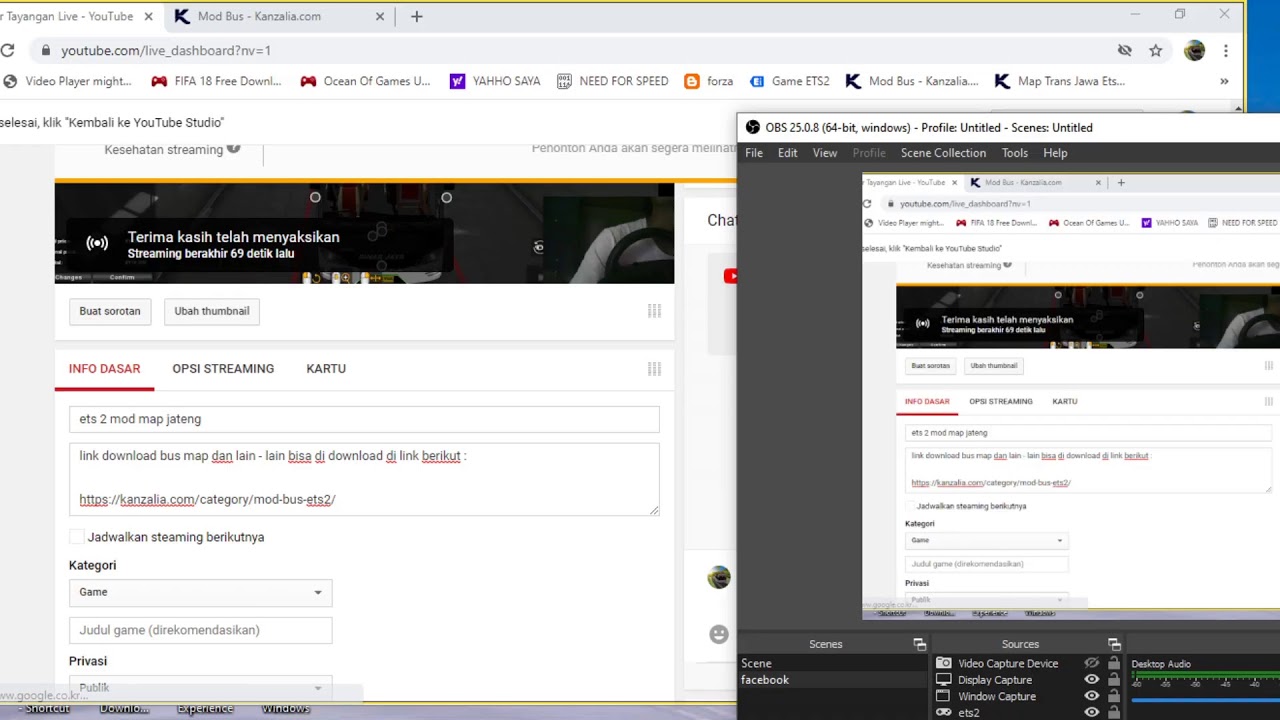Open the YAHHO SAYA bookmark
Image resolution: width=1280 pixels, height=720 pixels.
(x=495, y=81)
